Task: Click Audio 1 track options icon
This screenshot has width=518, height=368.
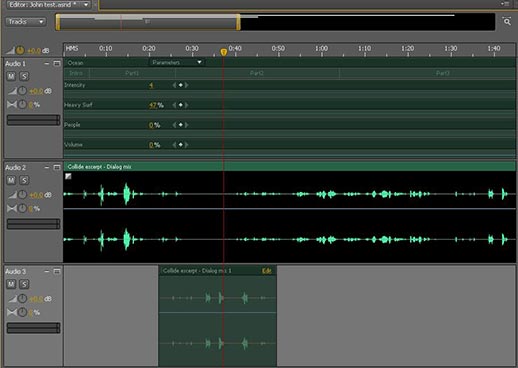Action: [57, 63]
